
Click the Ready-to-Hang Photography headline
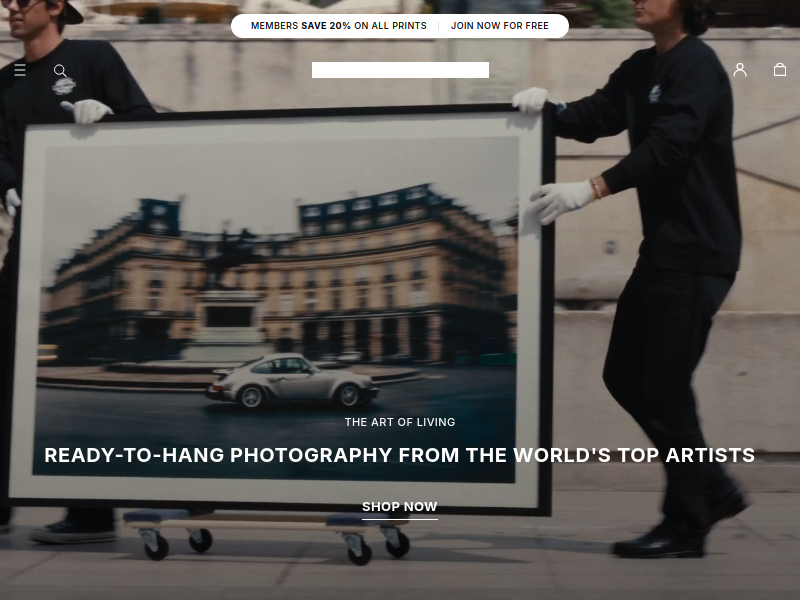[x=399, y=455]
